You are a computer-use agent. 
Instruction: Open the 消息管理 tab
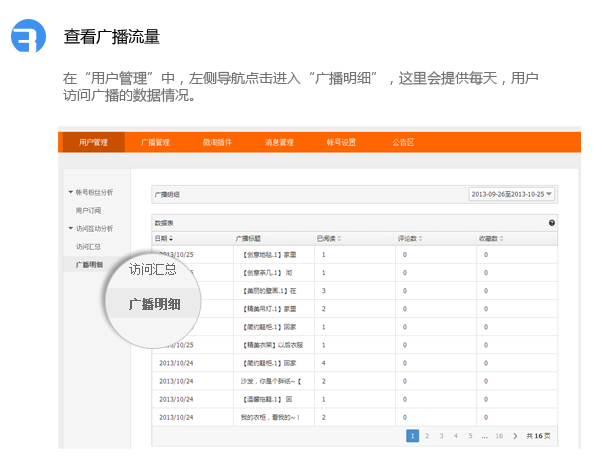[x=279, y=142]
